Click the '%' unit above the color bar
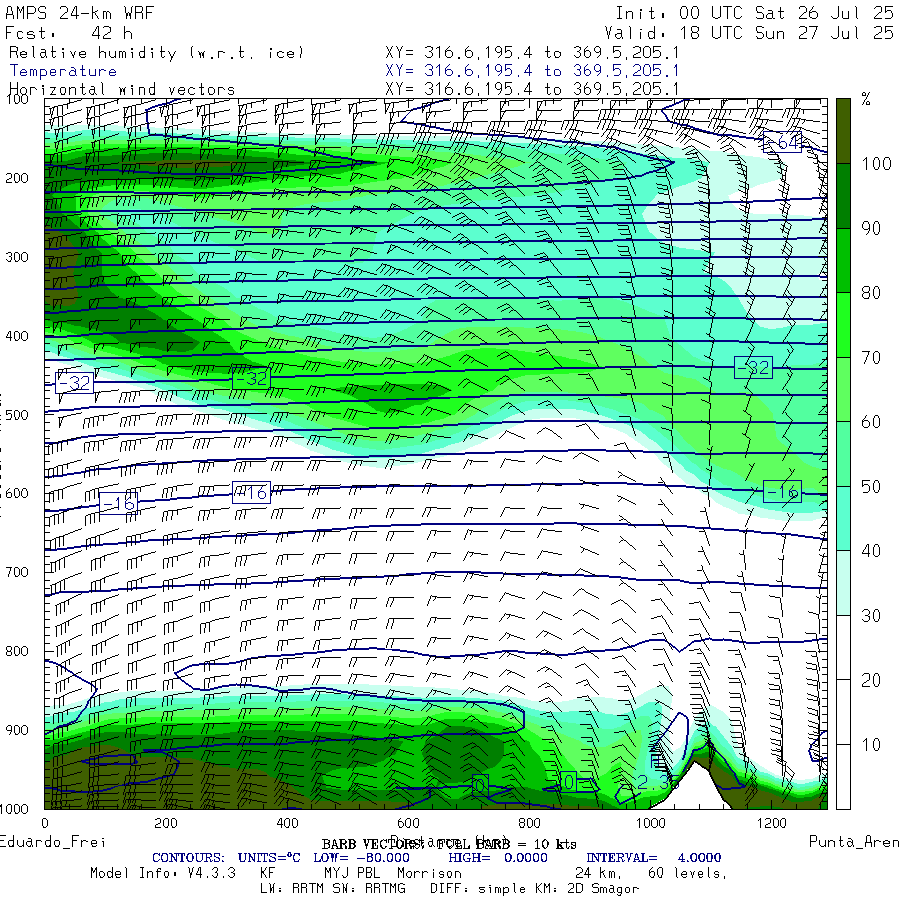The height and width of the screenshot is (900, 900). 866,99
